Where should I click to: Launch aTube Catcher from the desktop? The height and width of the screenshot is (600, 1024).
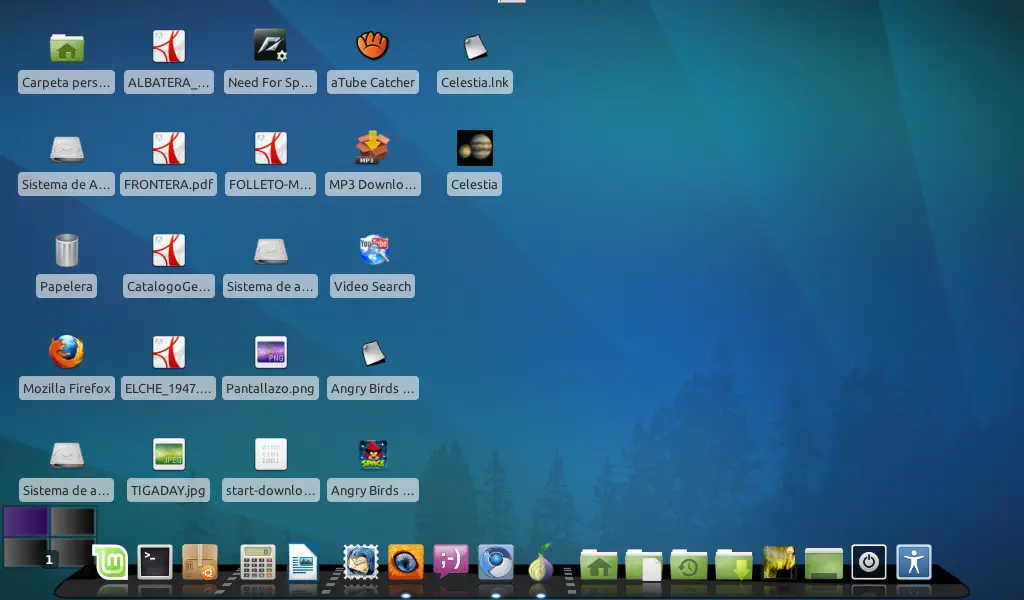tap(372, 46)
